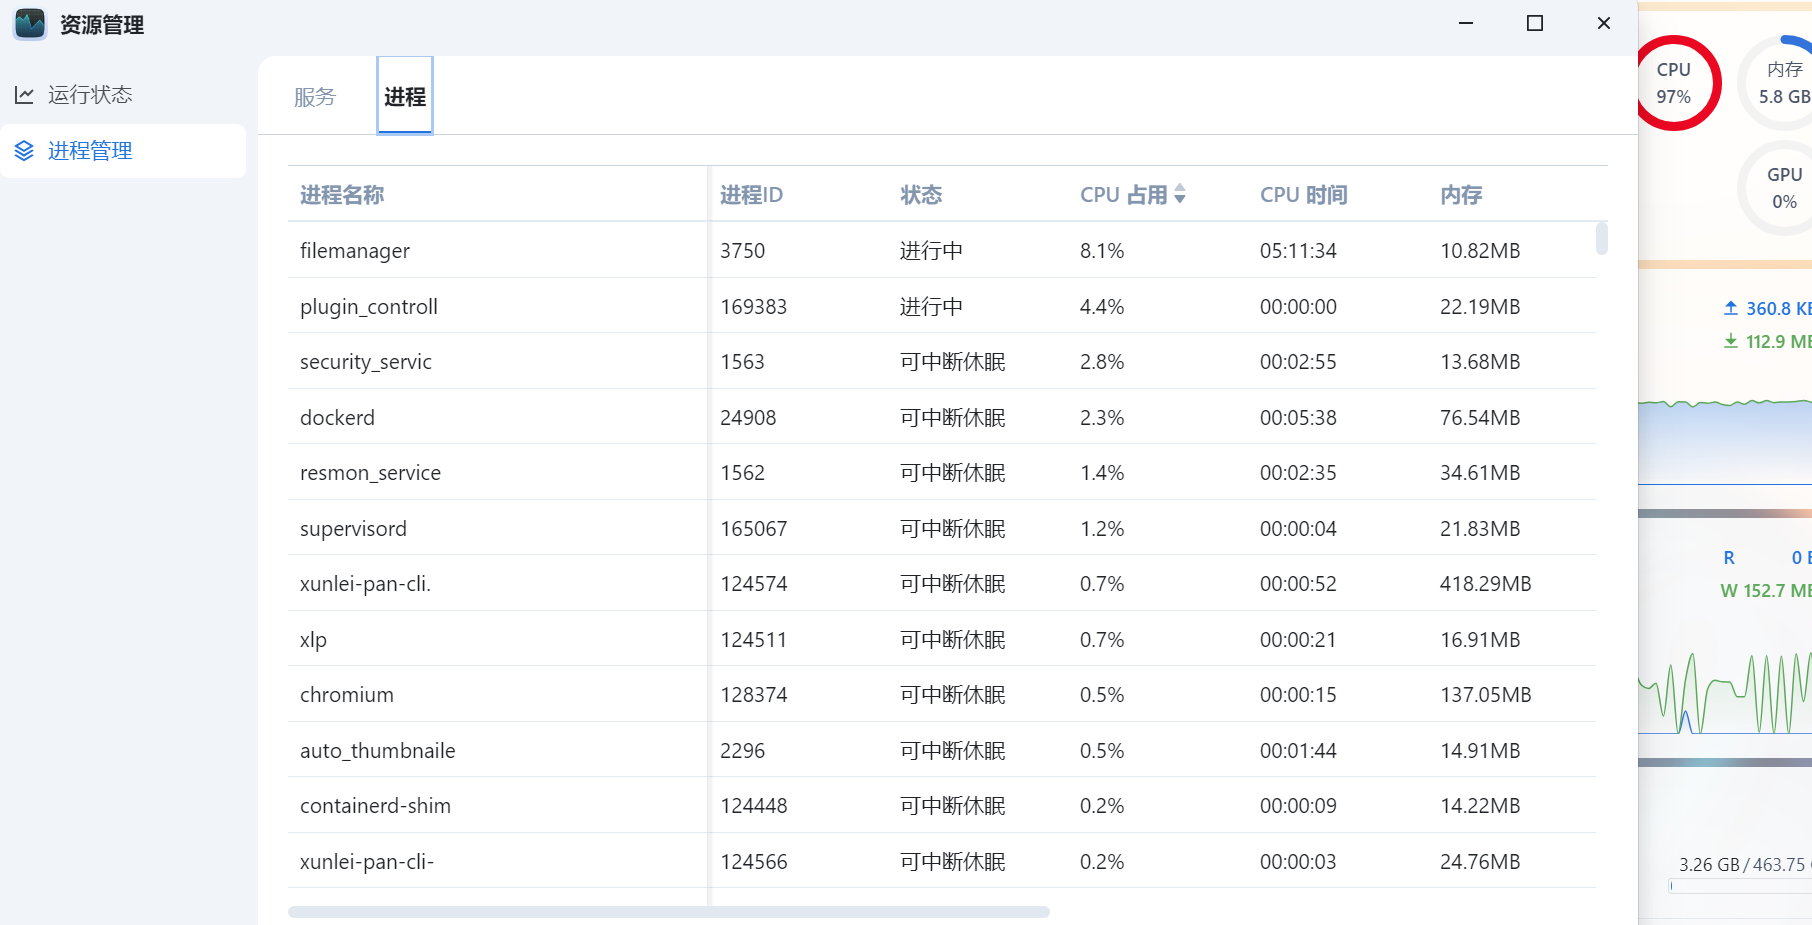This screenshot has height=925, width=1812.
Task: Click the running status chart icon
Action: click(x=24, y=95)
